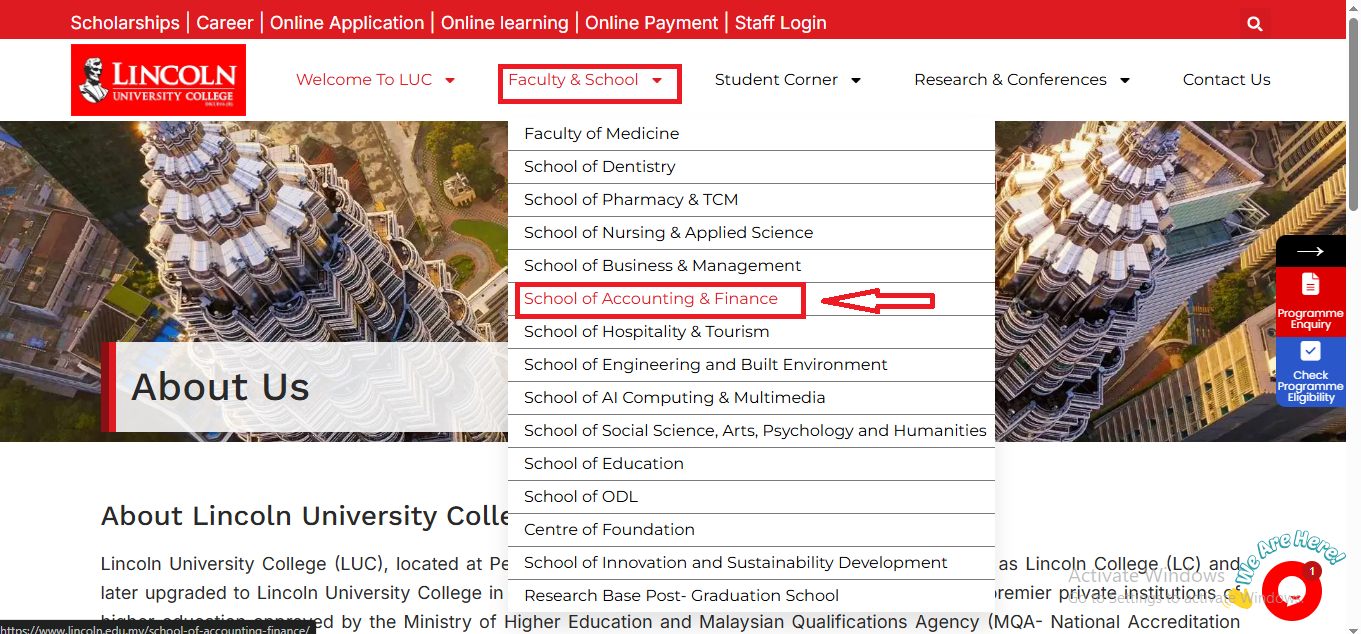Open School of Dentistry menu item
Viewport: 1361px width, 634px height.
[x=600, y=167]
